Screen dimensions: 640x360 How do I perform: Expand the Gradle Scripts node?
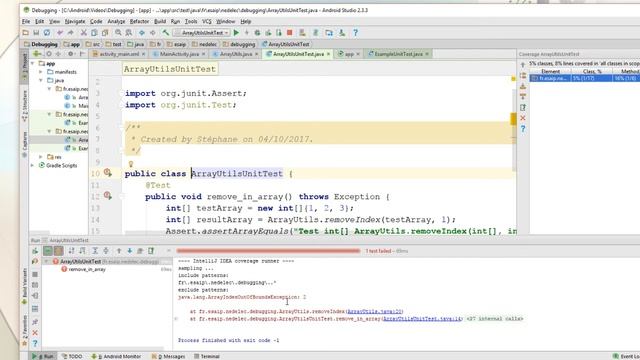[x=33, y=165]
